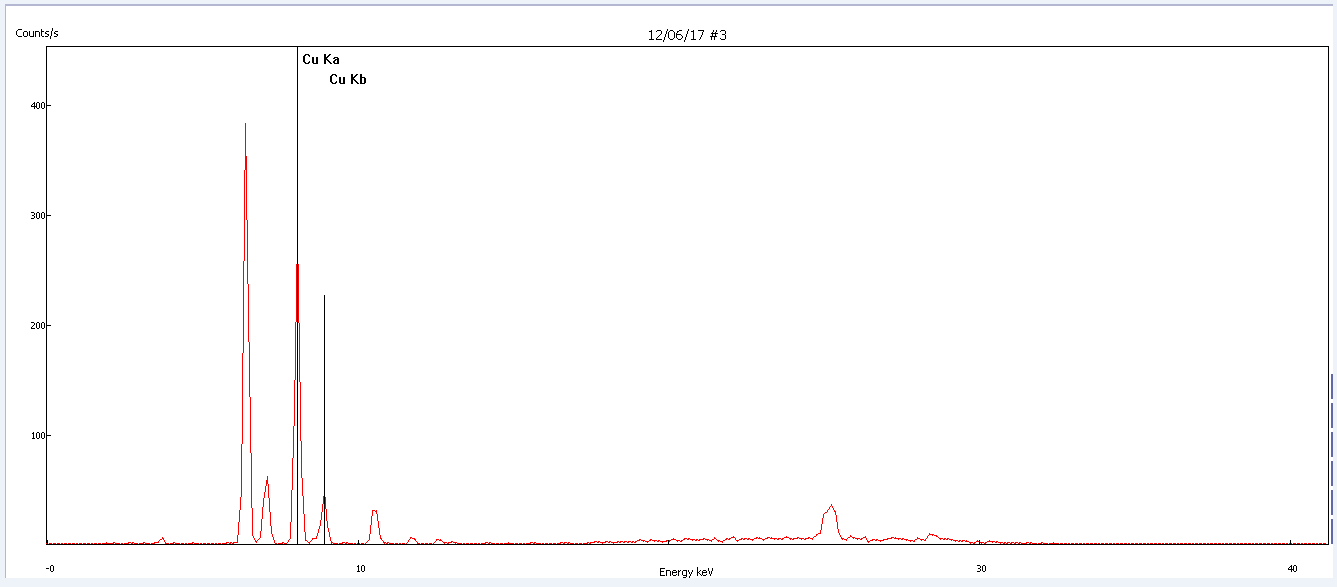Click the Counts/s axis label

37,34
